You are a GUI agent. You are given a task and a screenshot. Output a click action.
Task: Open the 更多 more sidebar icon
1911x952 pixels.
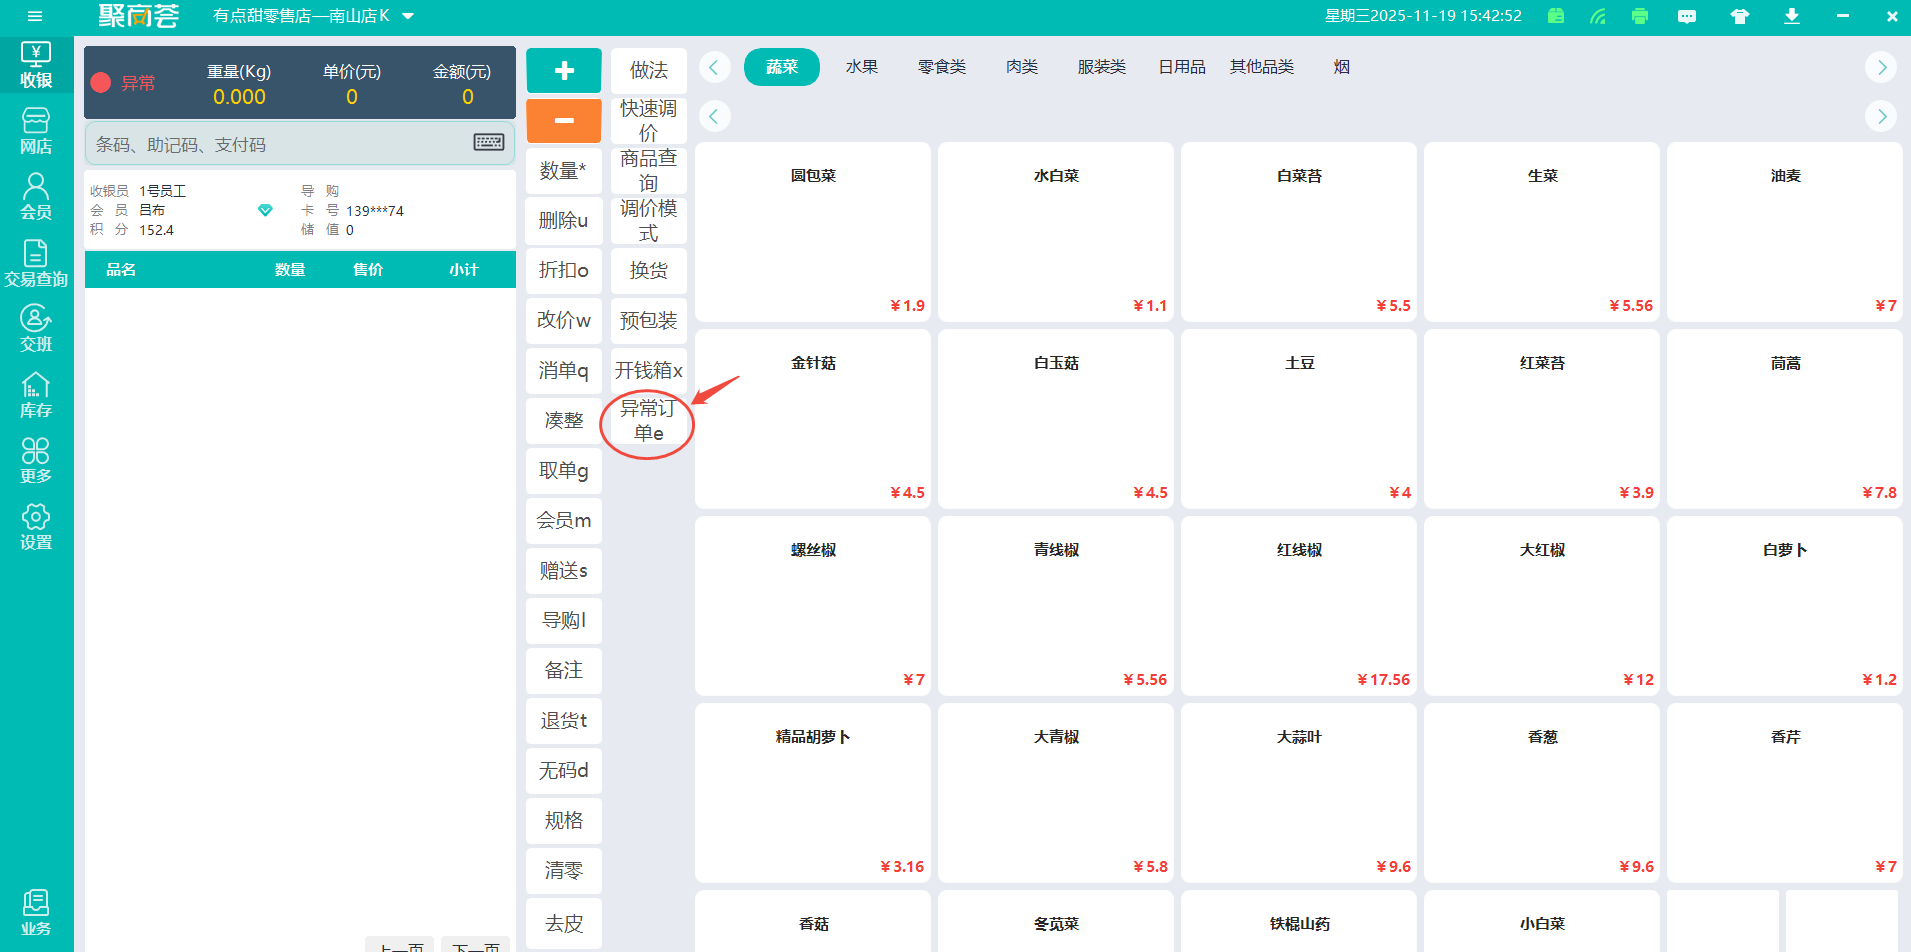point(36,461)
